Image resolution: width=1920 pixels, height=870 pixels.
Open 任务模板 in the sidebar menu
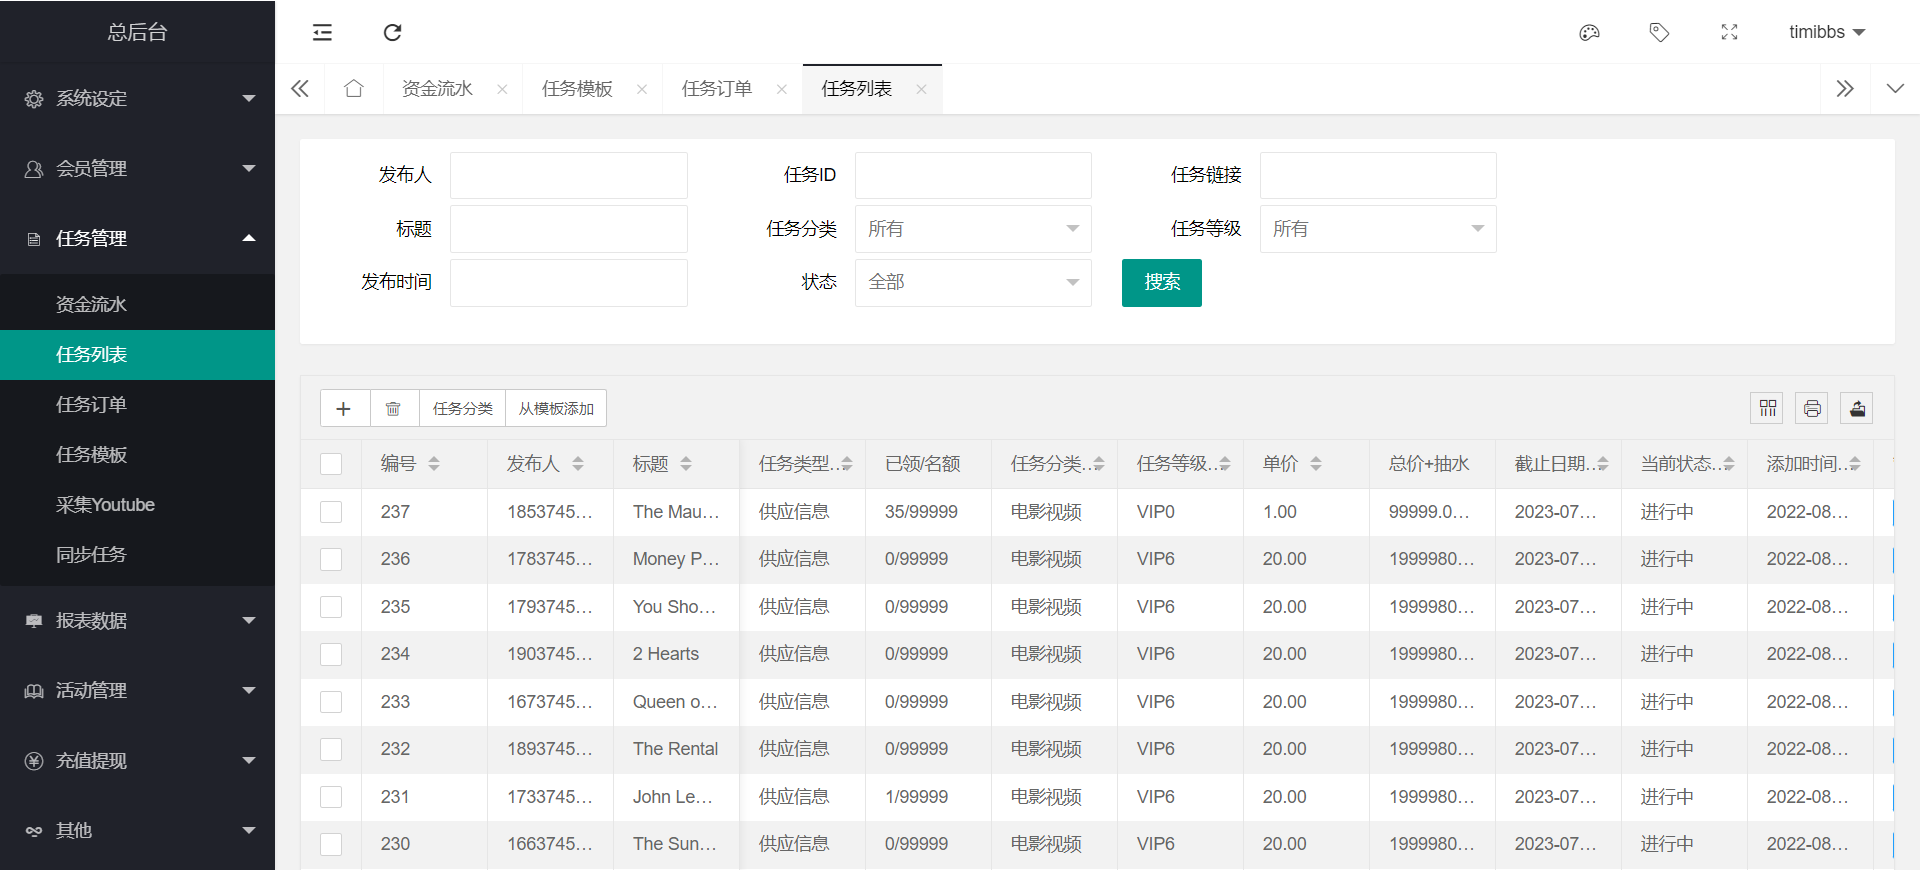tap(91, 454)
